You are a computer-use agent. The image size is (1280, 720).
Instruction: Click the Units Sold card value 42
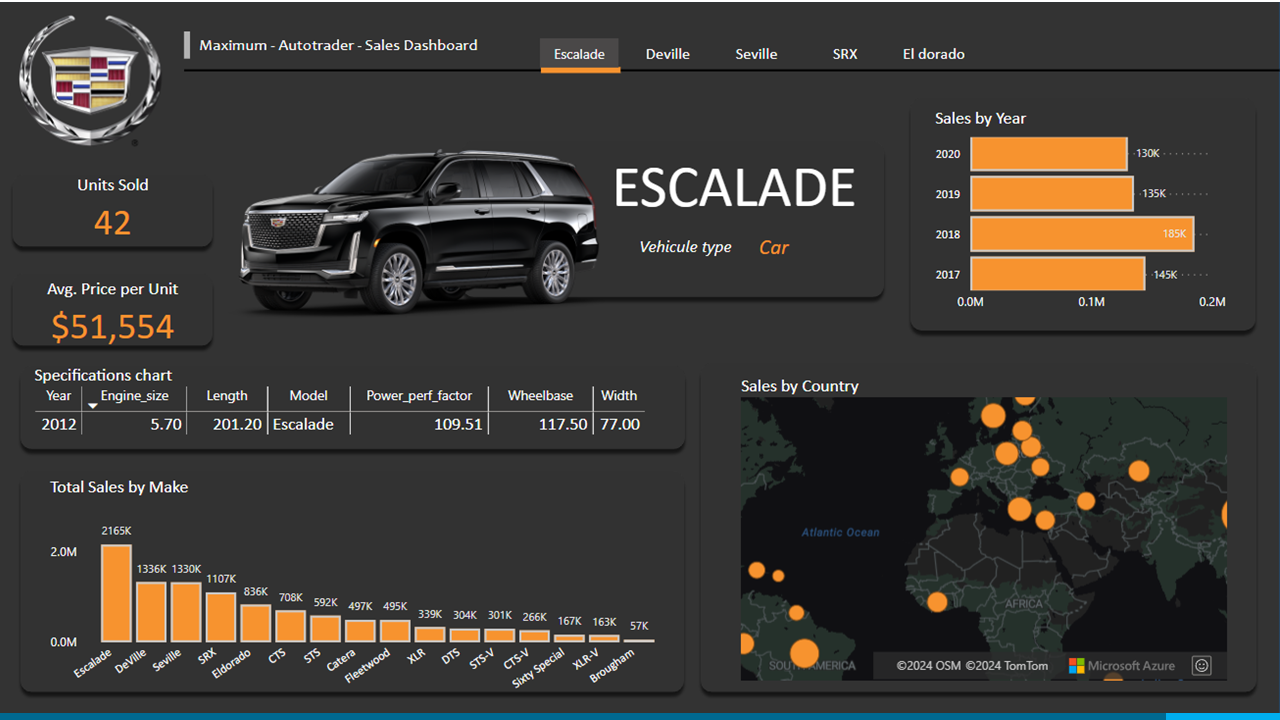pos(112,223)
